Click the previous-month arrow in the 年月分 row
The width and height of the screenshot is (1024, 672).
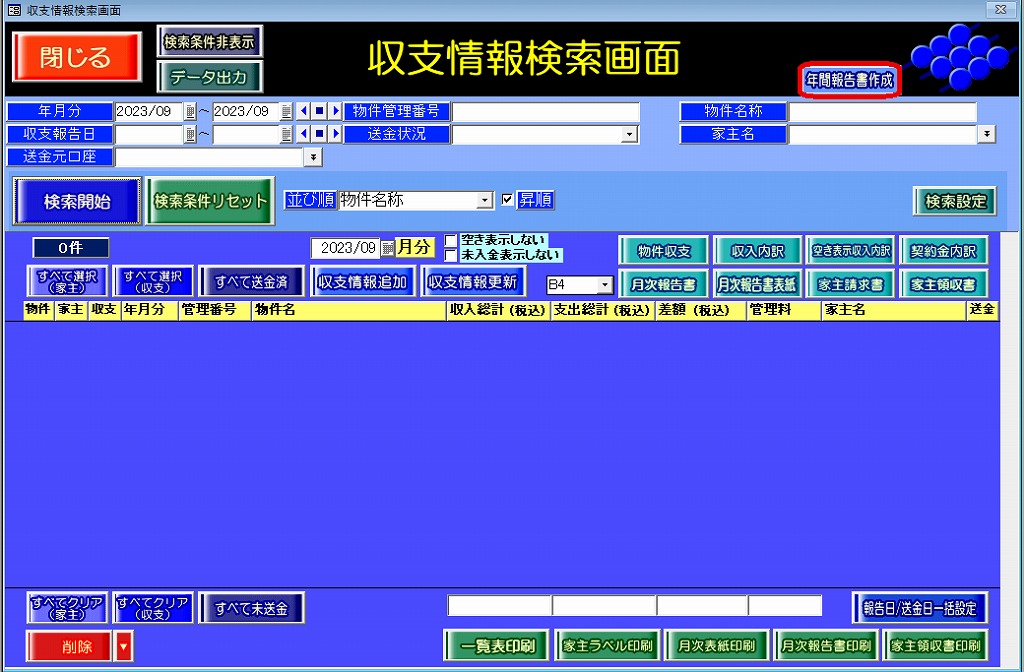point(303,112)
